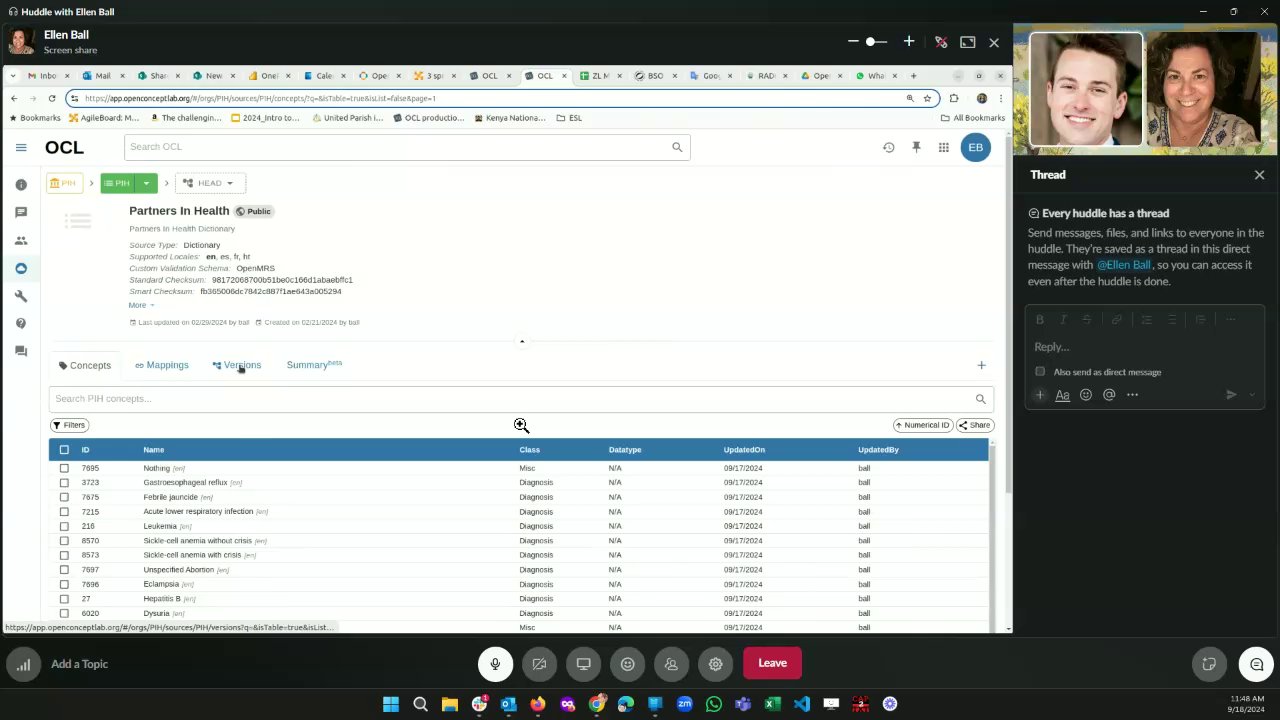Check the box for Gastroesophageal reflux

64,482
